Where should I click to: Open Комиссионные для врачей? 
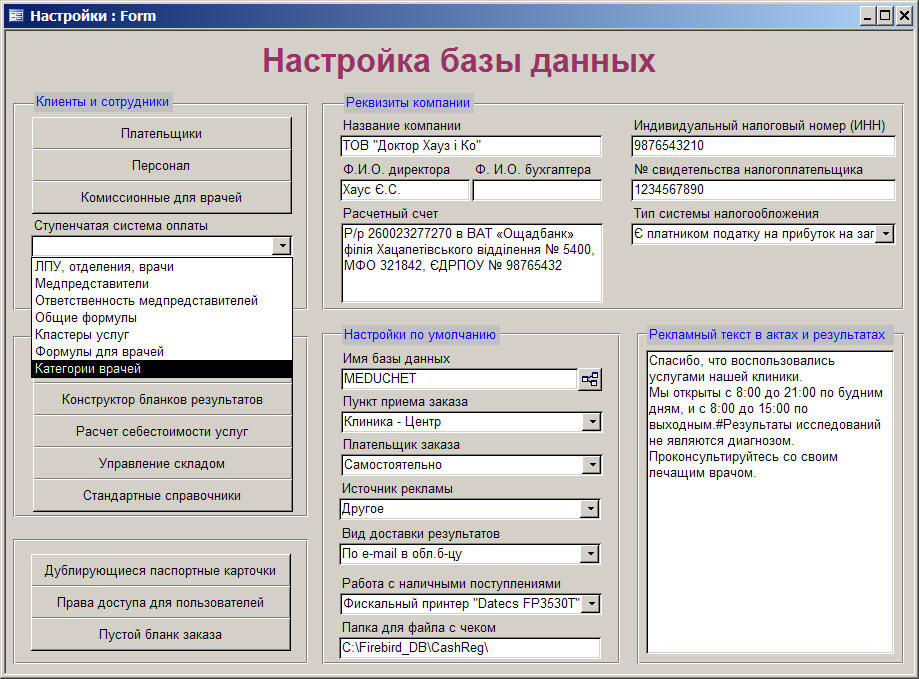pos(161,197)
